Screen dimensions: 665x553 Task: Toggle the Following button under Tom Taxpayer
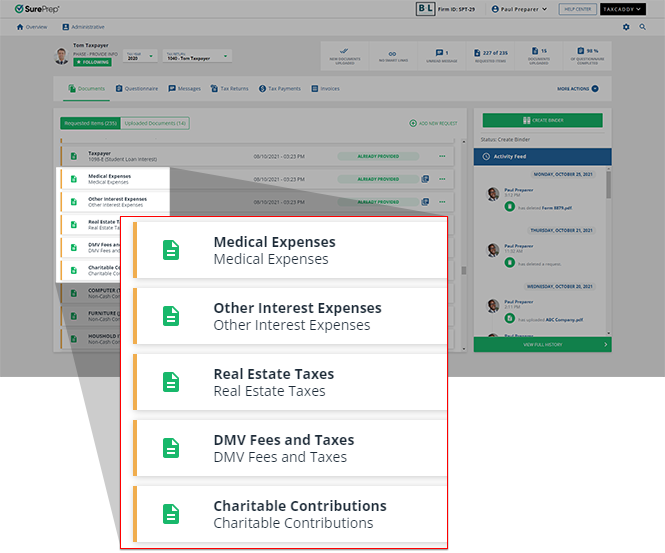tap(92, 62)
